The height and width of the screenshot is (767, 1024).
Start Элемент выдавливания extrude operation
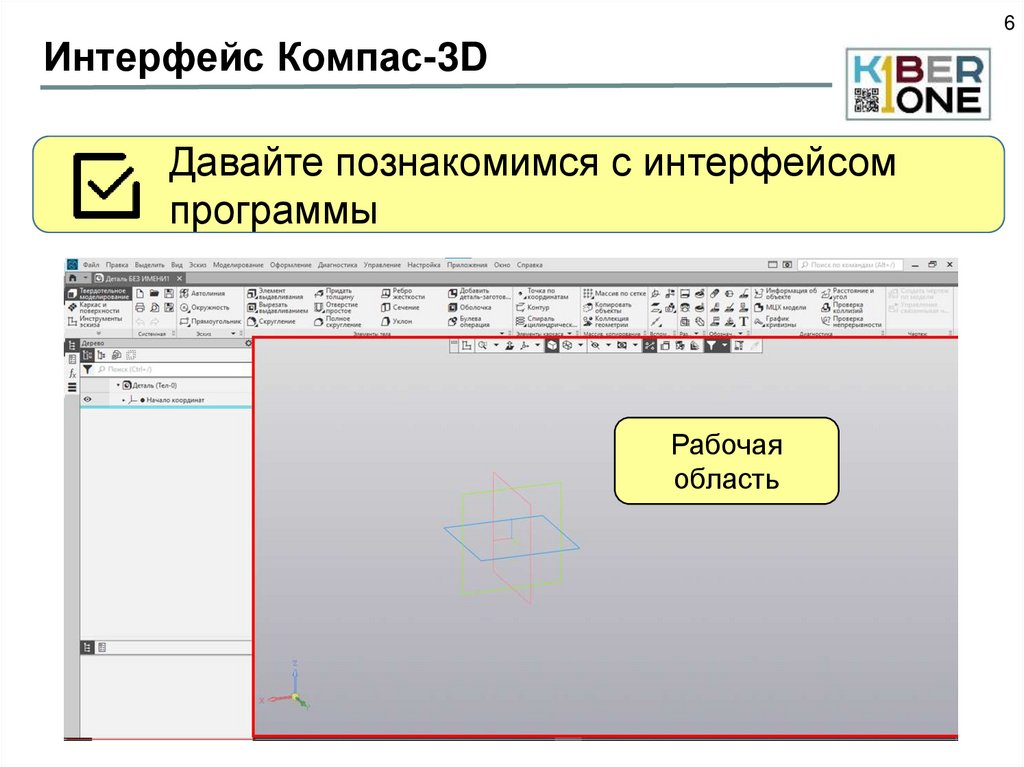(x=275, y=294)
